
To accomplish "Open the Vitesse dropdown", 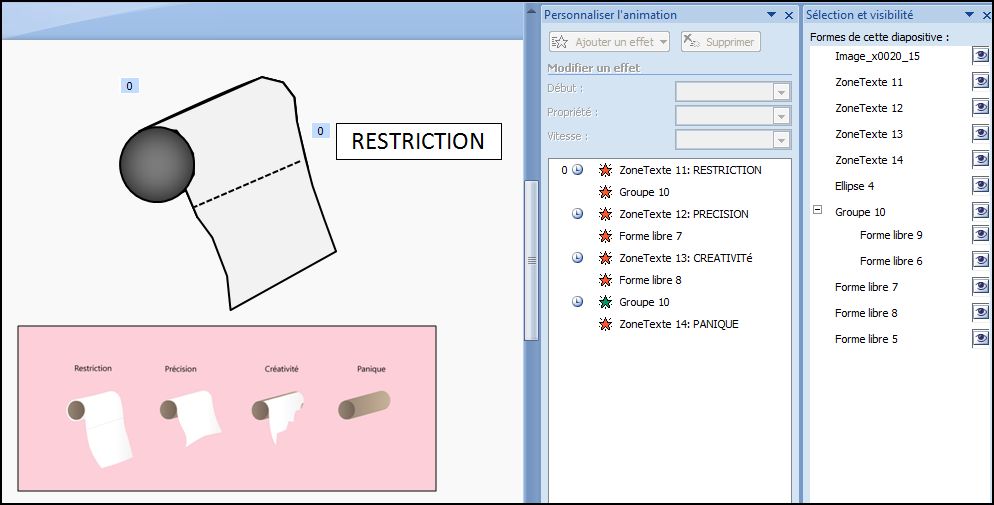I will point(781,139).
